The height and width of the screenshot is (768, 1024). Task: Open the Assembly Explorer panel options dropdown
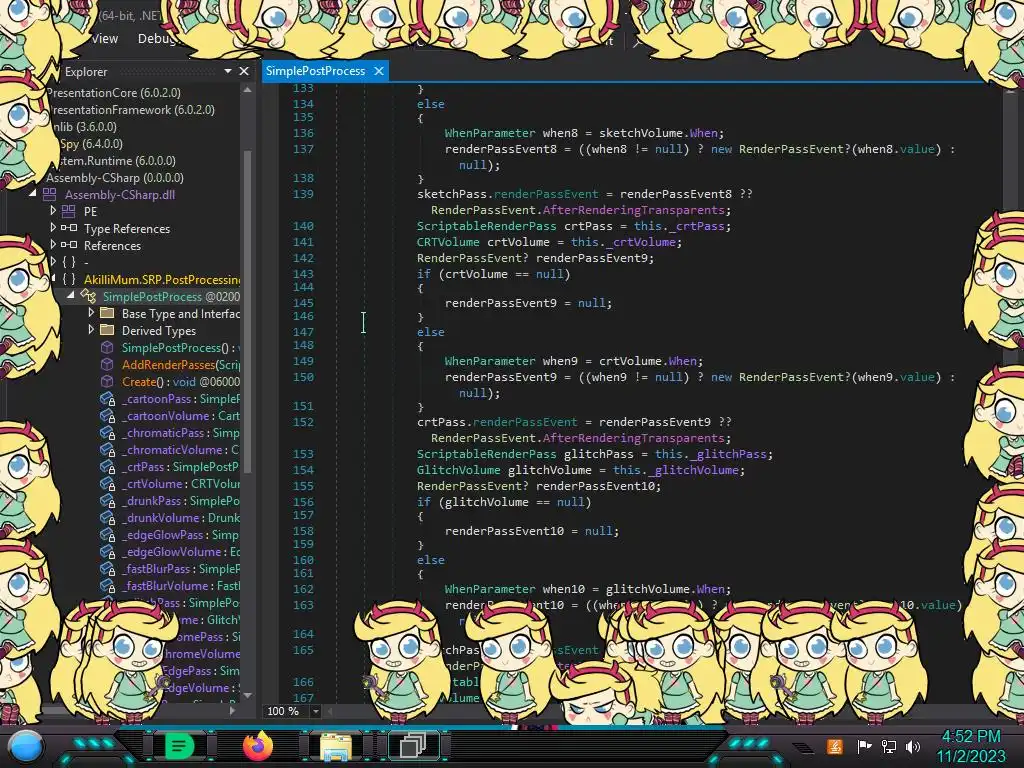click(228, 71)
